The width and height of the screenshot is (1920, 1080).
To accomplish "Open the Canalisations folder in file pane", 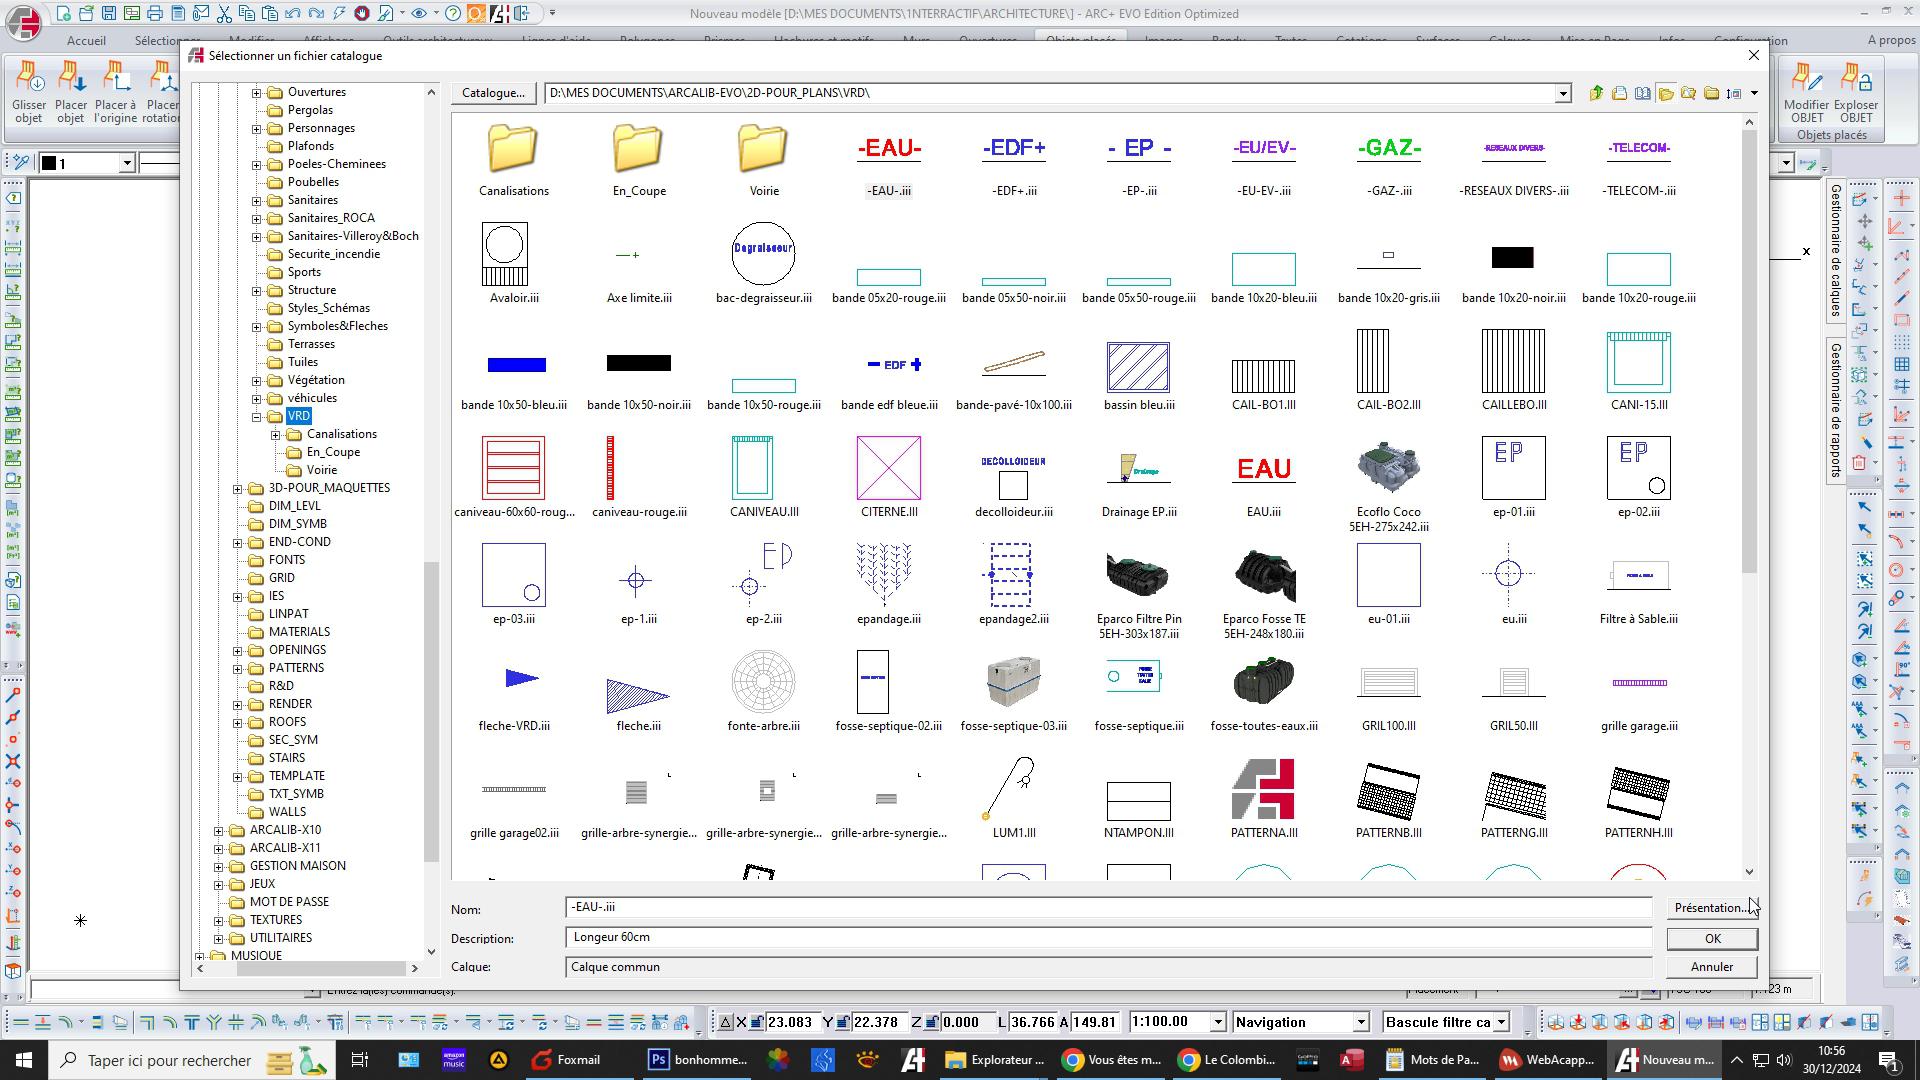I will coord(513,150).
